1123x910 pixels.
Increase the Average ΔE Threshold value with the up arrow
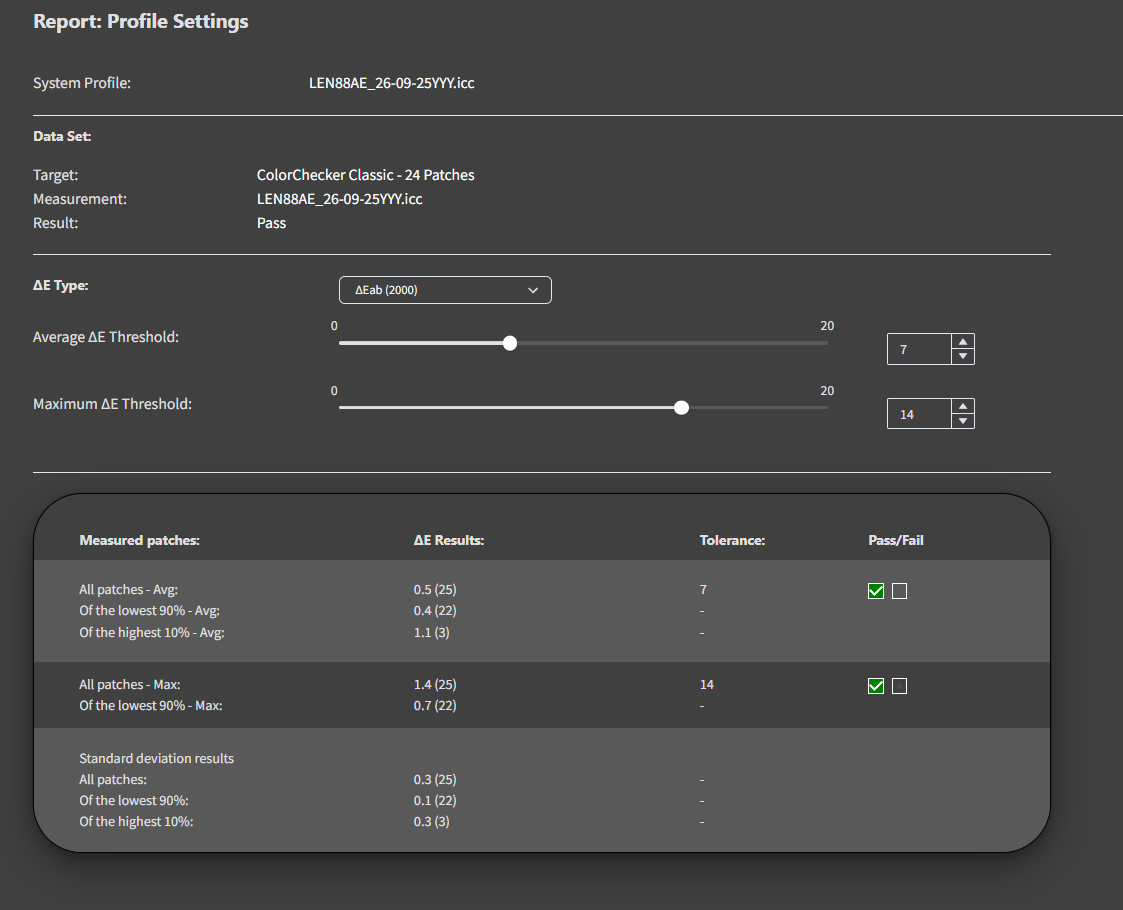point(963,342)
